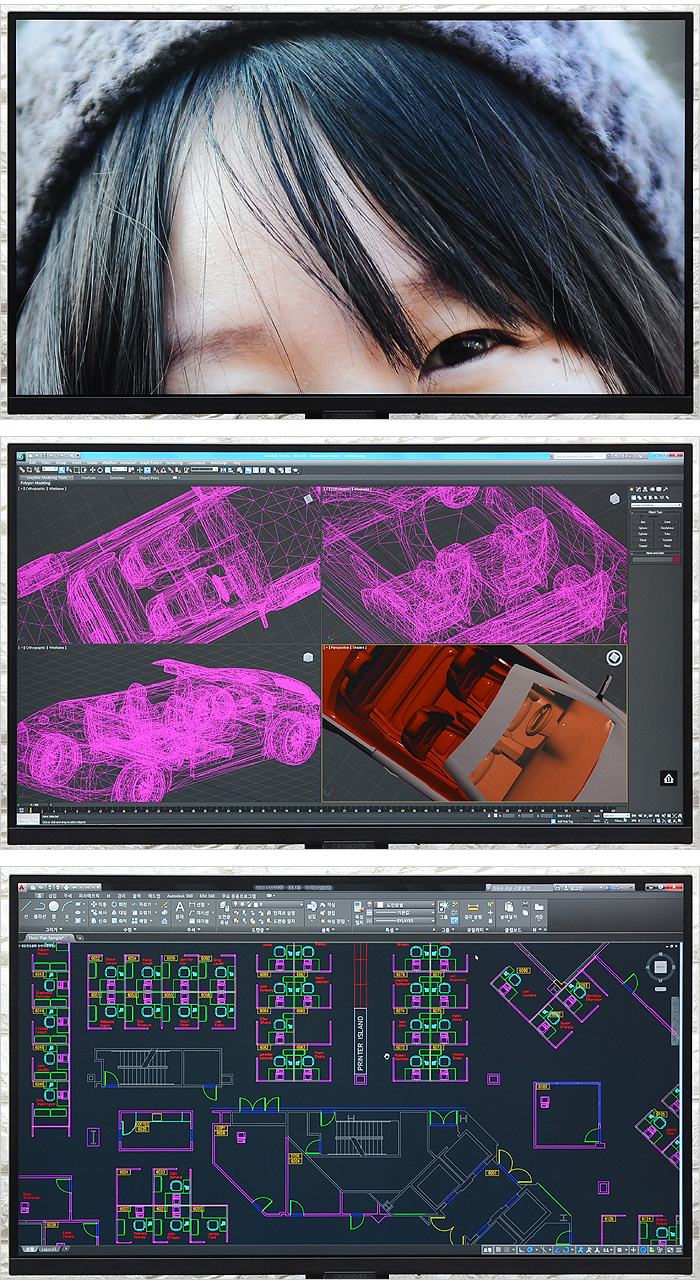Viewport: 700px width, 1283px height.
Task: Select the large Text tool in AutoCAD ribbon
Action: 180,909
